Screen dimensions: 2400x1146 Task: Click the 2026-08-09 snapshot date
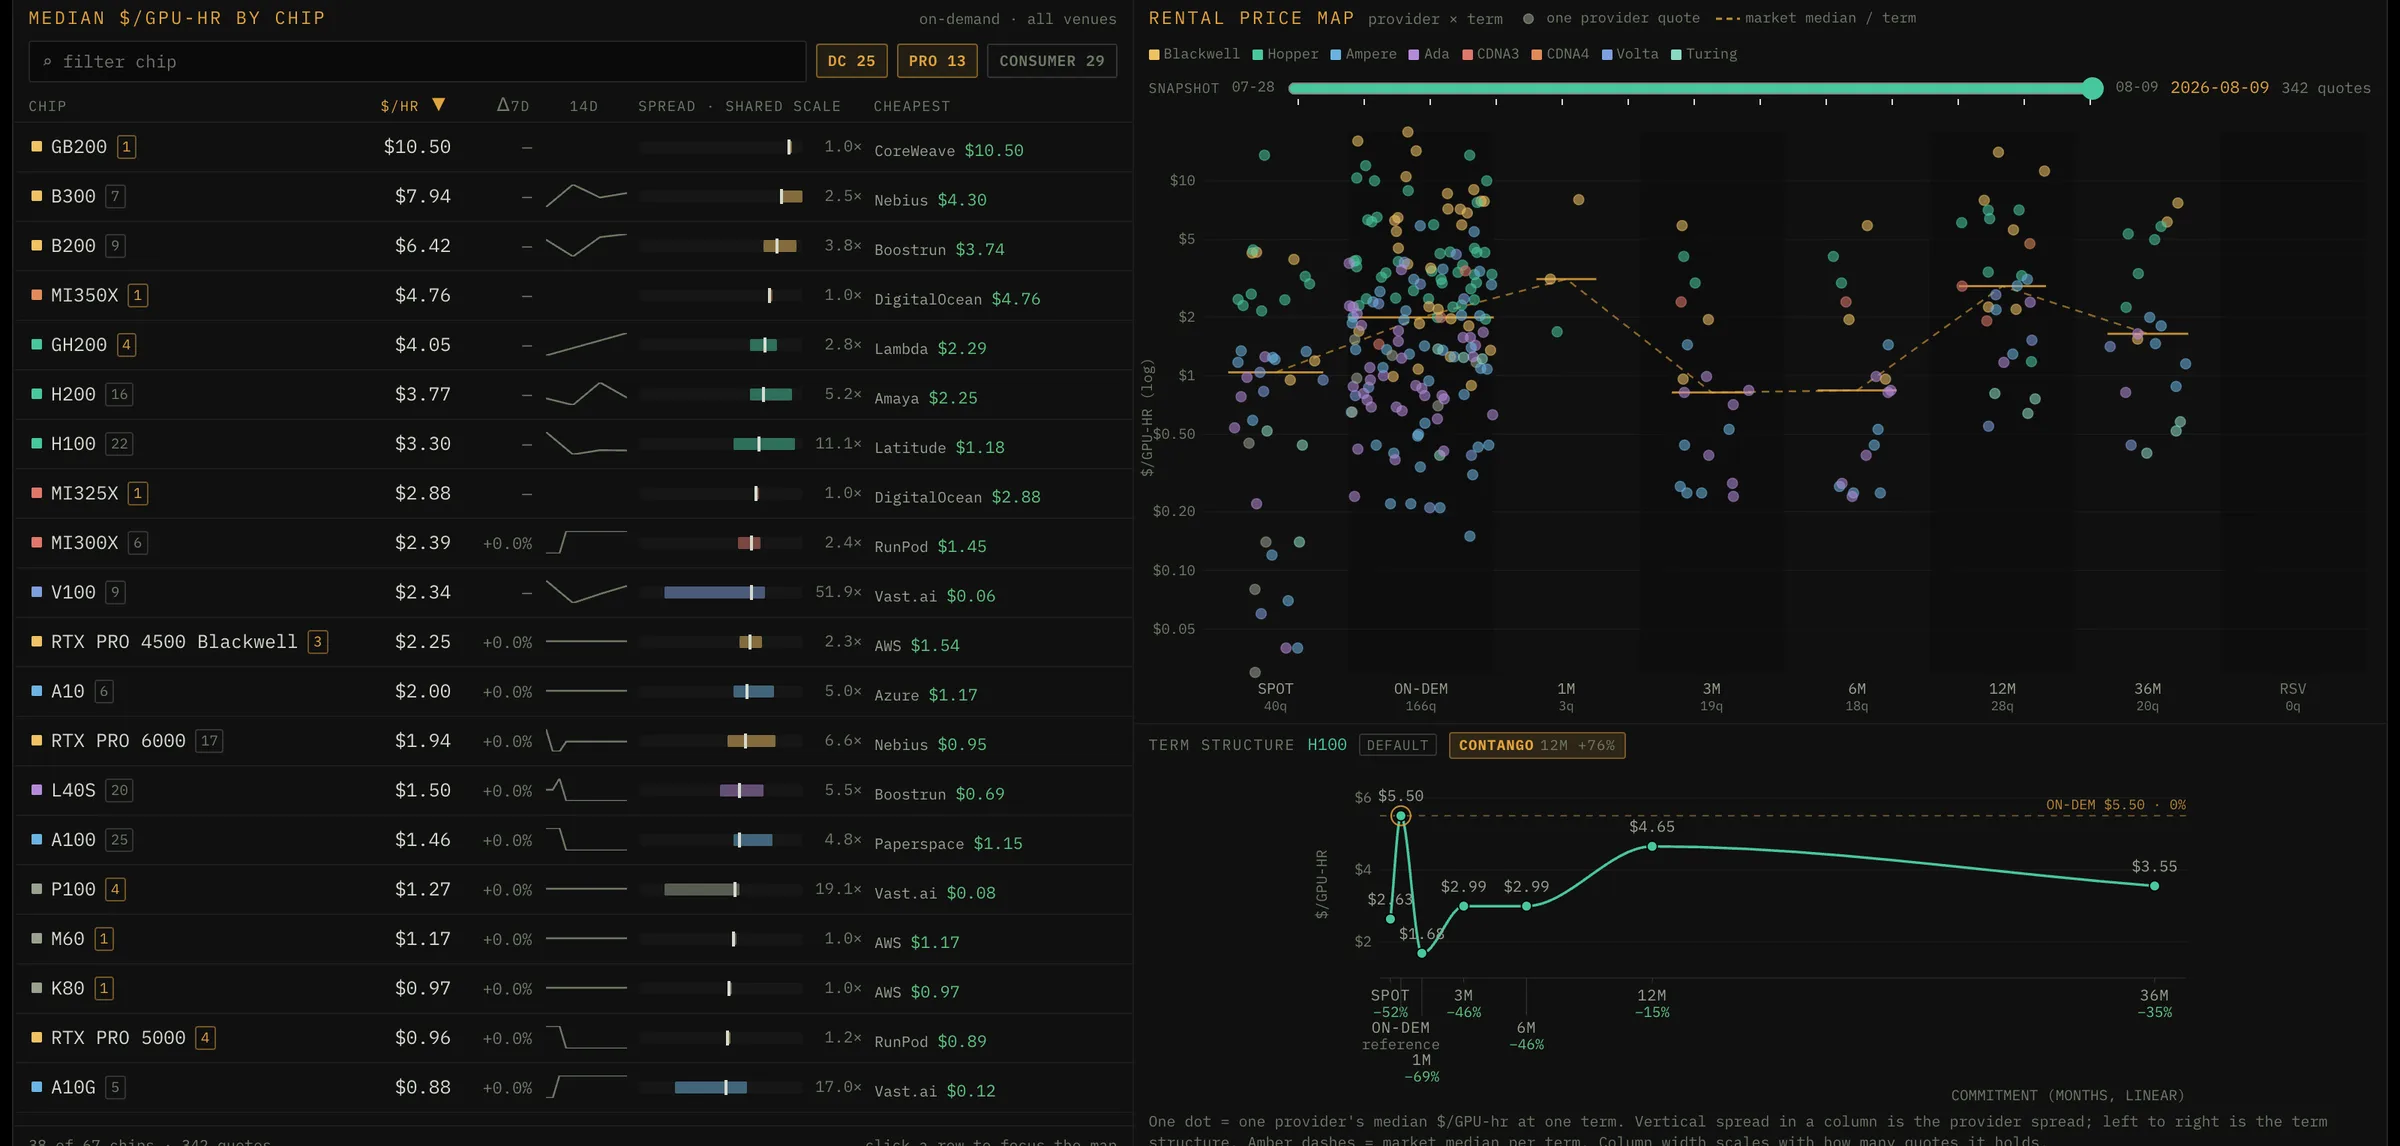coord(2219,88)
